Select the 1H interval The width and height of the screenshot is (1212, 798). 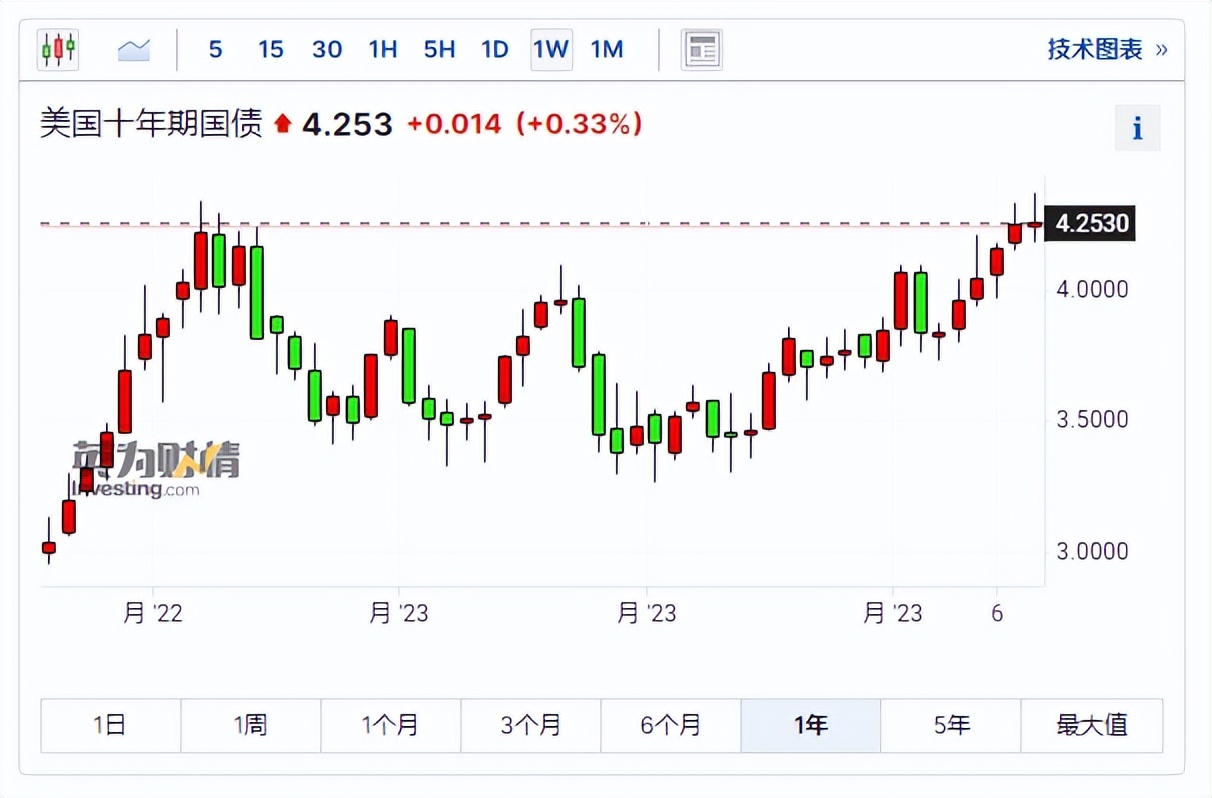(x=382, y=48)
